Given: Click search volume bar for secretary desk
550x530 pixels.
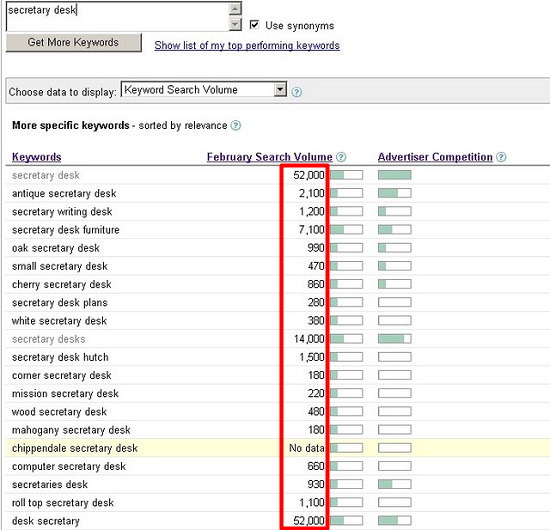Looking at the screenshot, I should pyautogui.click(x=346, y=175).
